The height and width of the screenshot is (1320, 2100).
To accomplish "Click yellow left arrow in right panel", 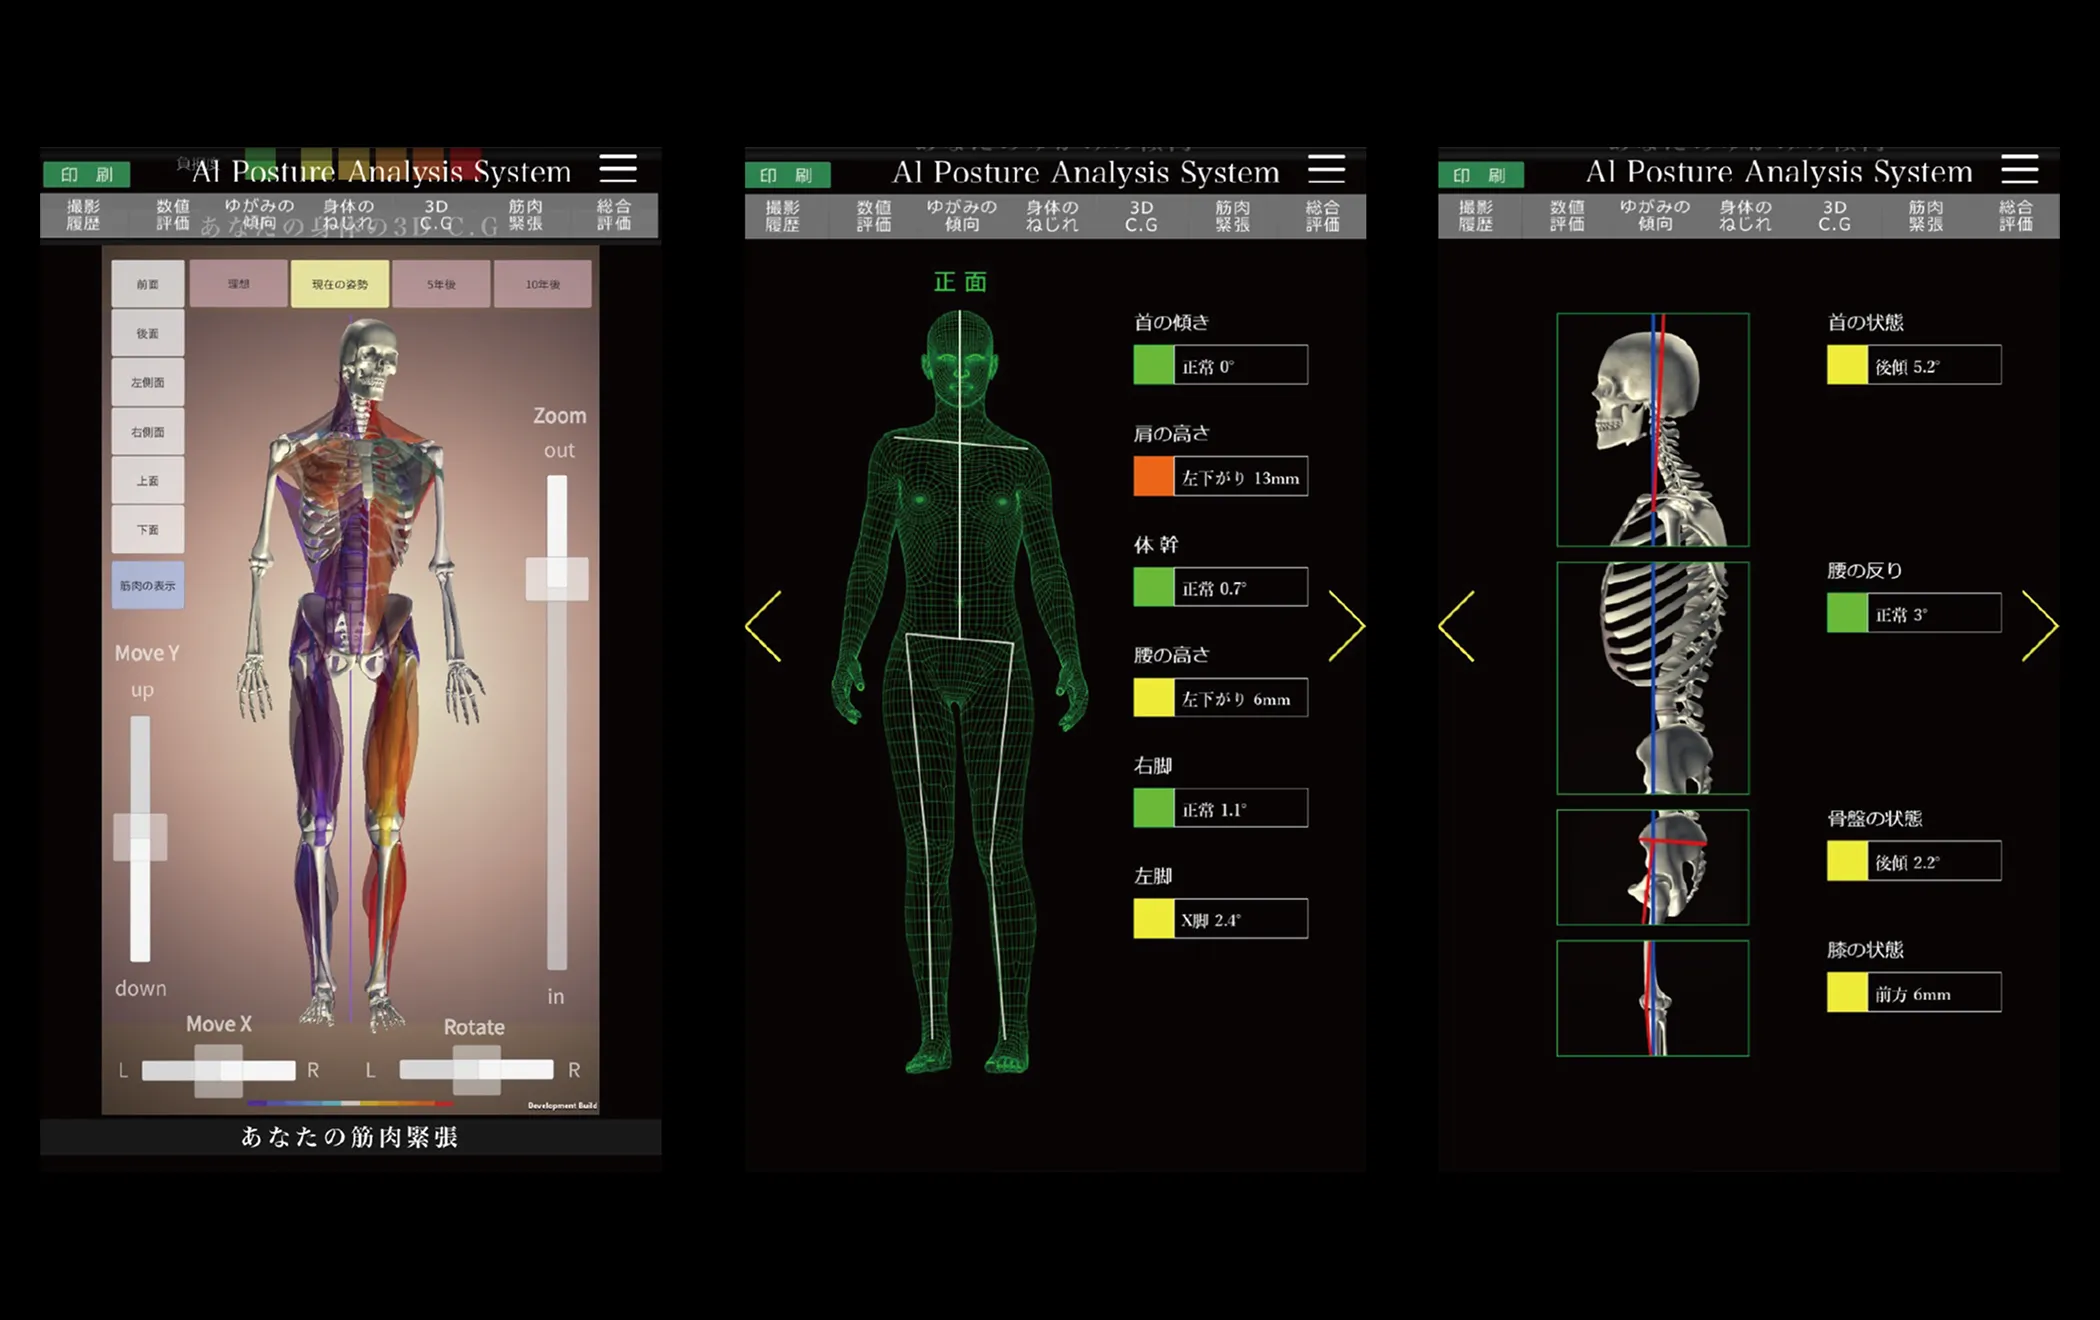I will point(1457,626).
